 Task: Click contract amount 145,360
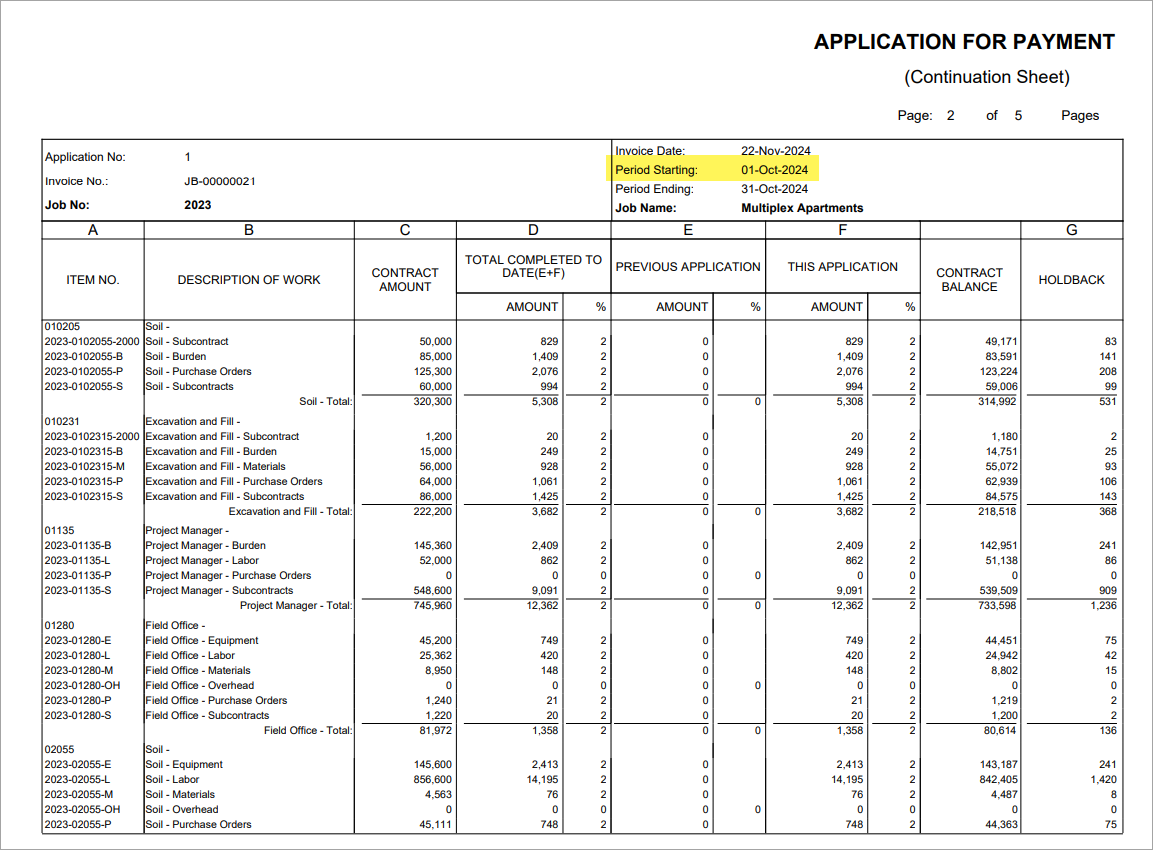tap(433, 546)
